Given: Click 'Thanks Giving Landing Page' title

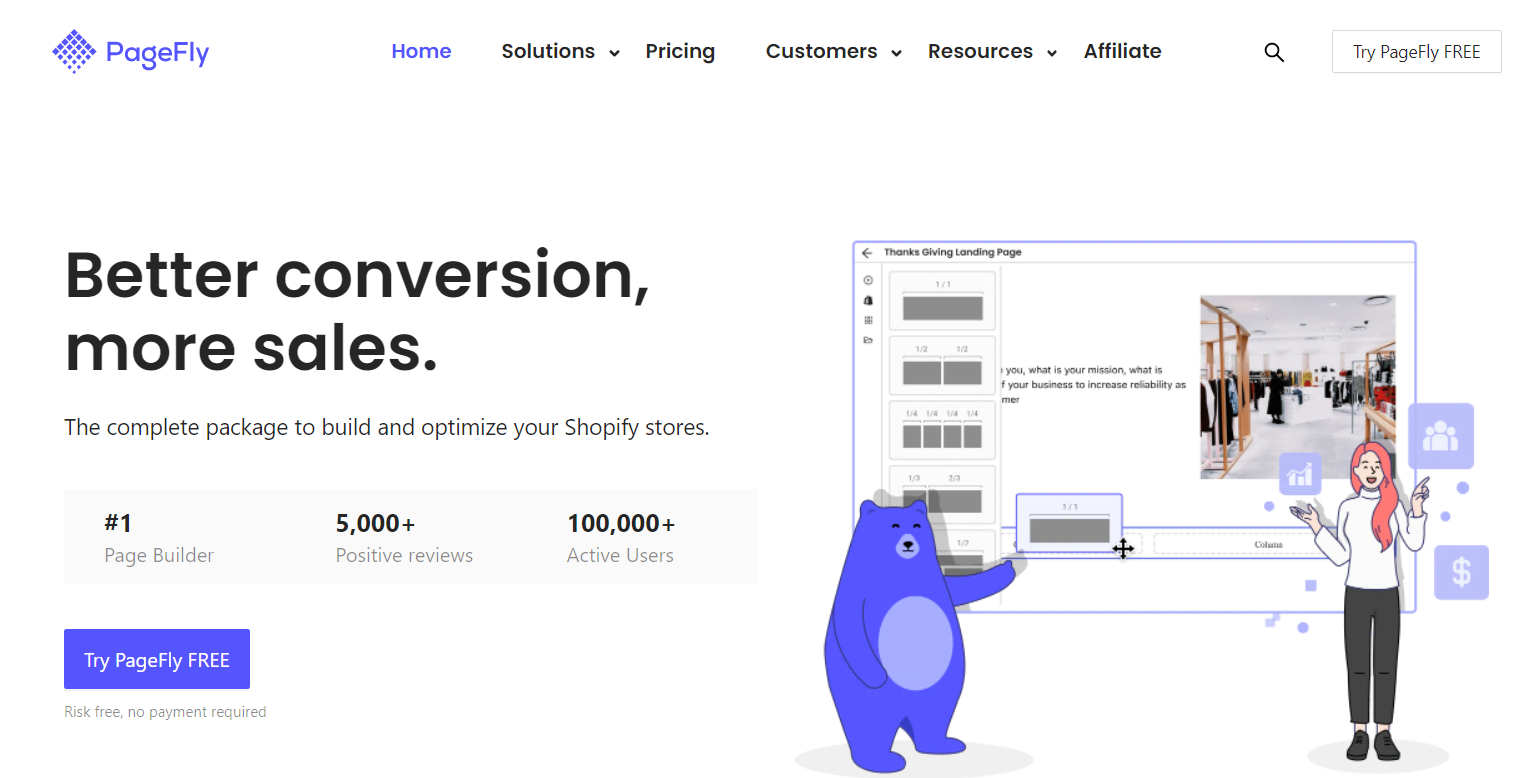Looking at the screenshot, I should tap(952, 252).
